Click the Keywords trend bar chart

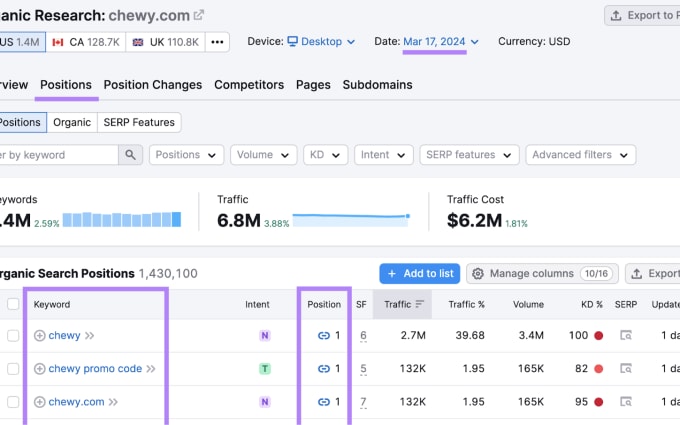point(122,219)
